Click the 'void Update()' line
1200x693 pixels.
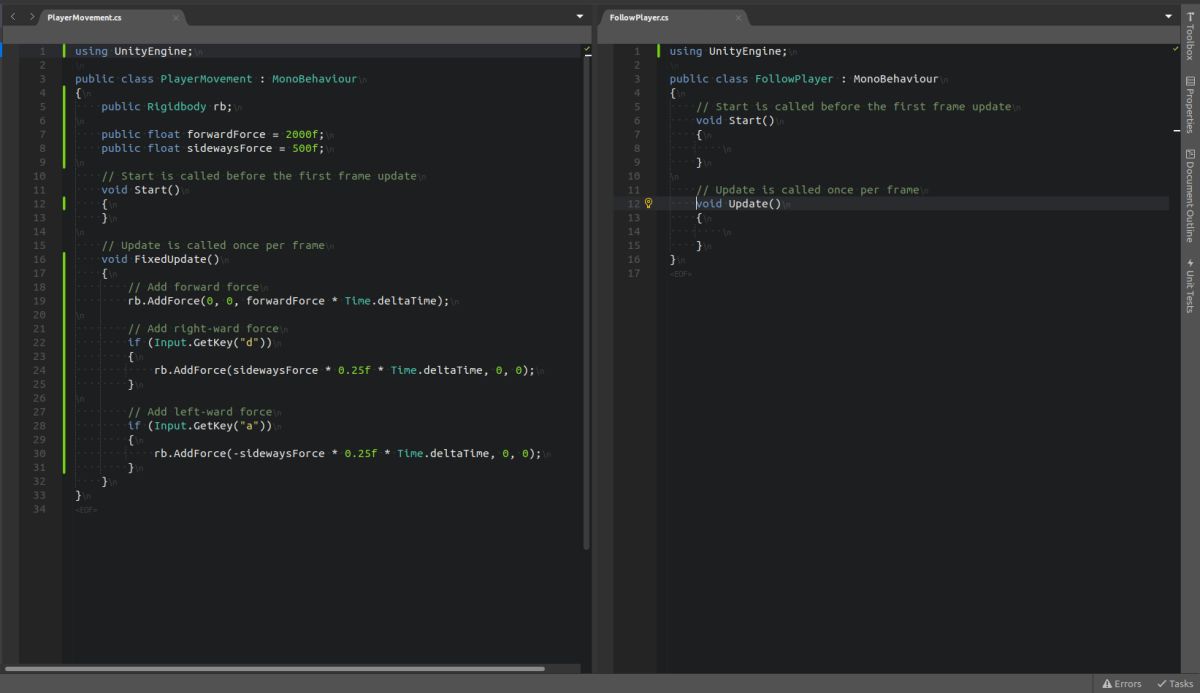coord(738,203)
